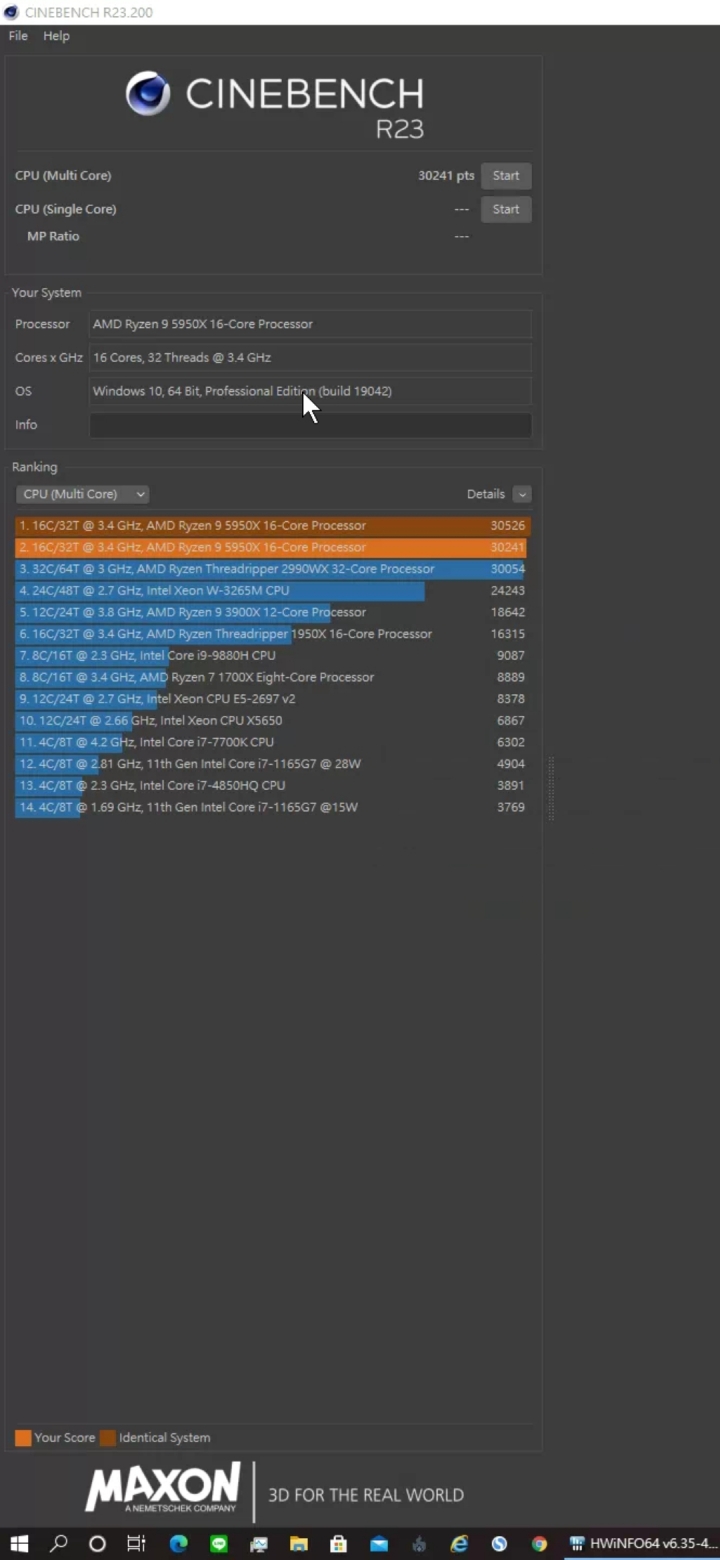Switch to HWiNFO64 taskbar window

tap(641, 1544)
